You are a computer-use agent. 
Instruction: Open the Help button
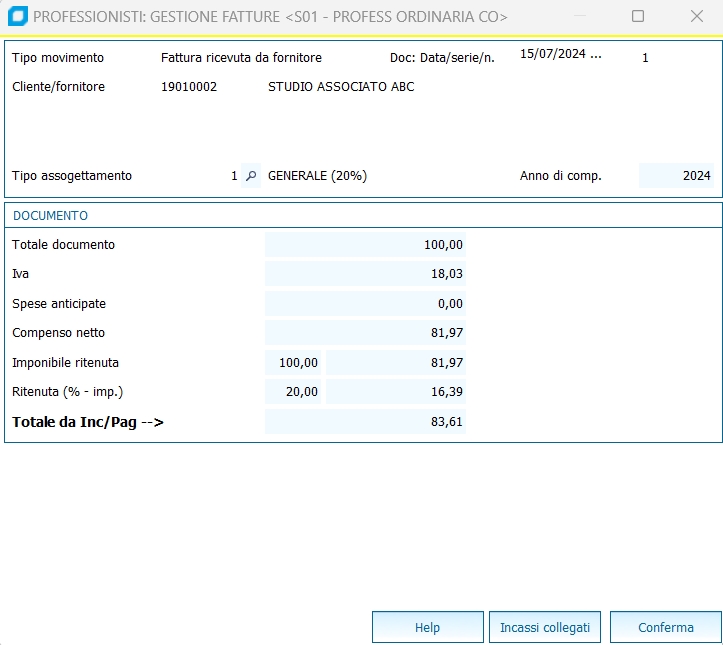tap(427, 628)
